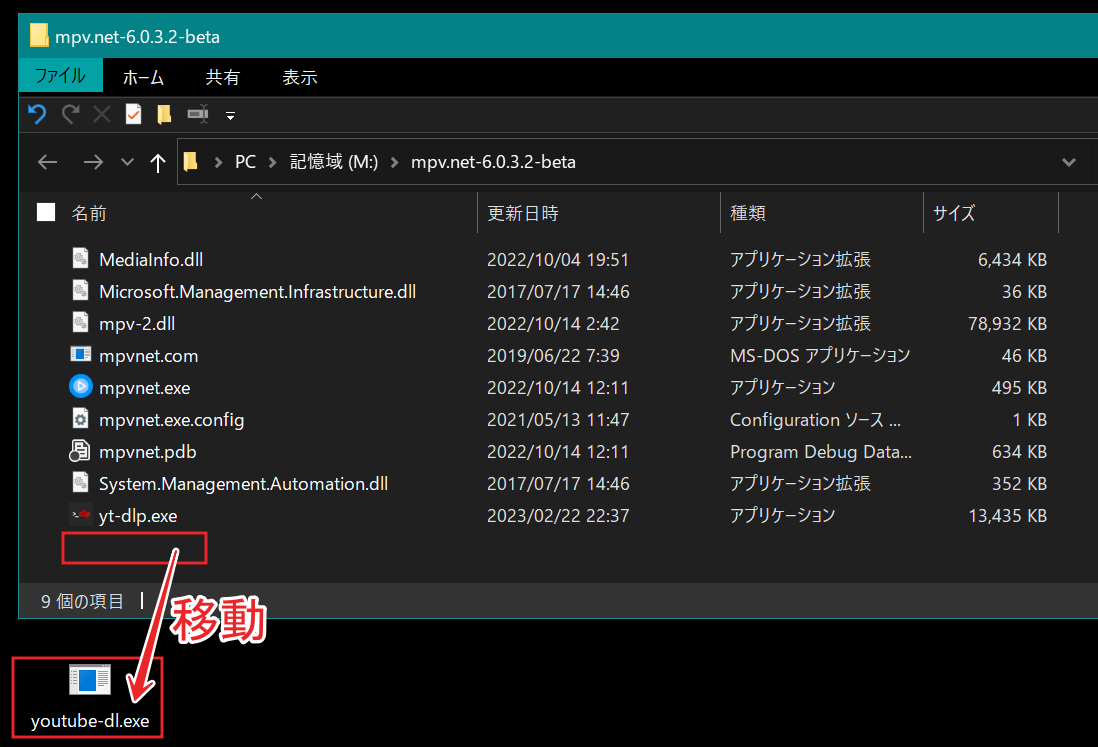Select the MediaInfo.dll file via its checkbox area
Image resolution: width=1098 pixels, height=747 pixels.
80,259
